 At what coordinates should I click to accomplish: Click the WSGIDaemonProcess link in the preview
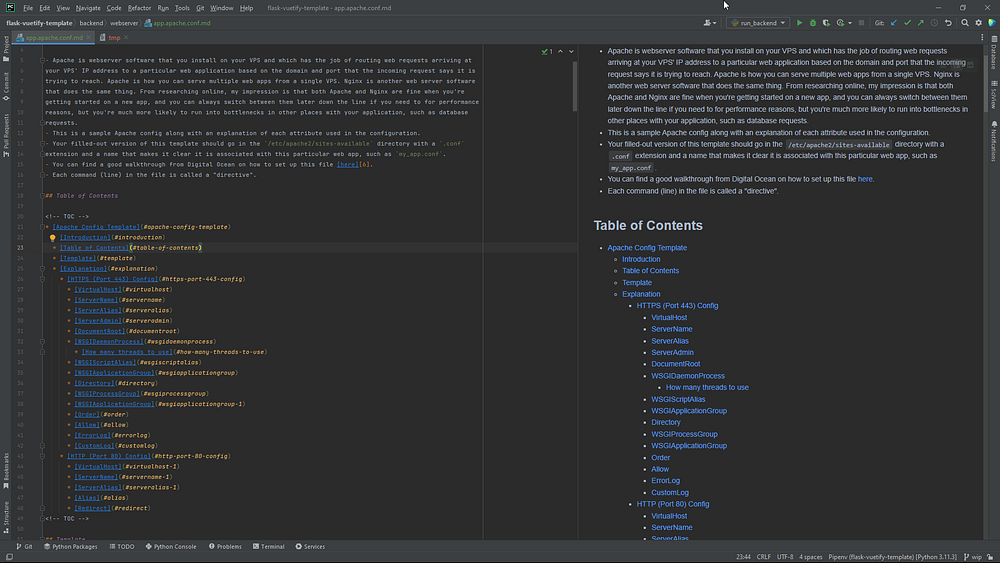688,376
